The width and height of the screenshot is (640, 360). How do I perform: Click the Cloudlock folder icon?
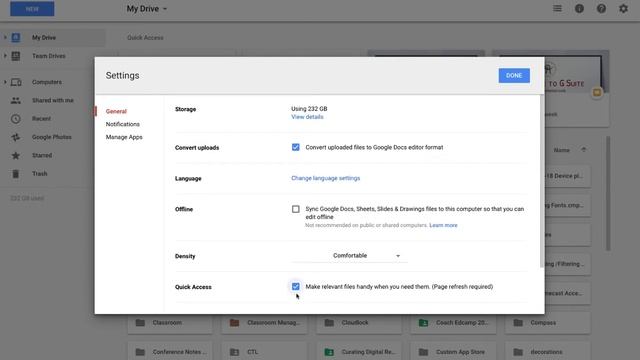[329, 323]
